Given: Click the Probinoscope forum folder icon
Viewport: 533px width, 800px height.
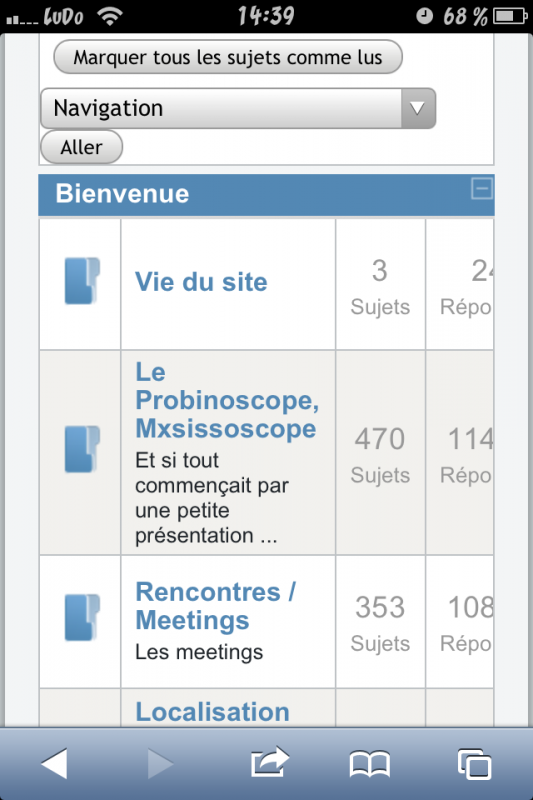Looking at the screenshot, I should 82,449.
